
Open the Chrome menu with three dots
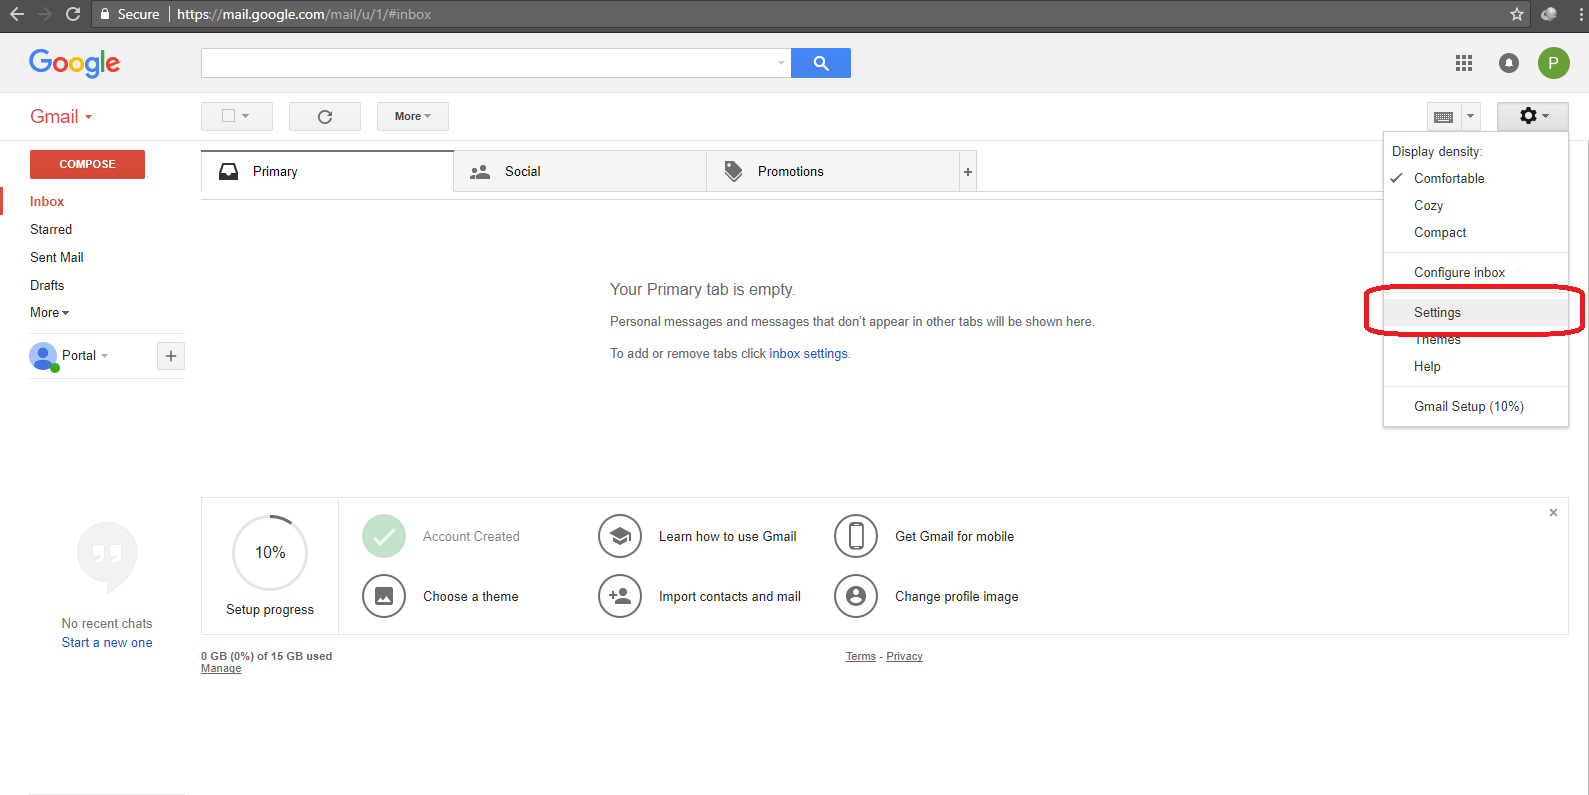pos(1581,14)
